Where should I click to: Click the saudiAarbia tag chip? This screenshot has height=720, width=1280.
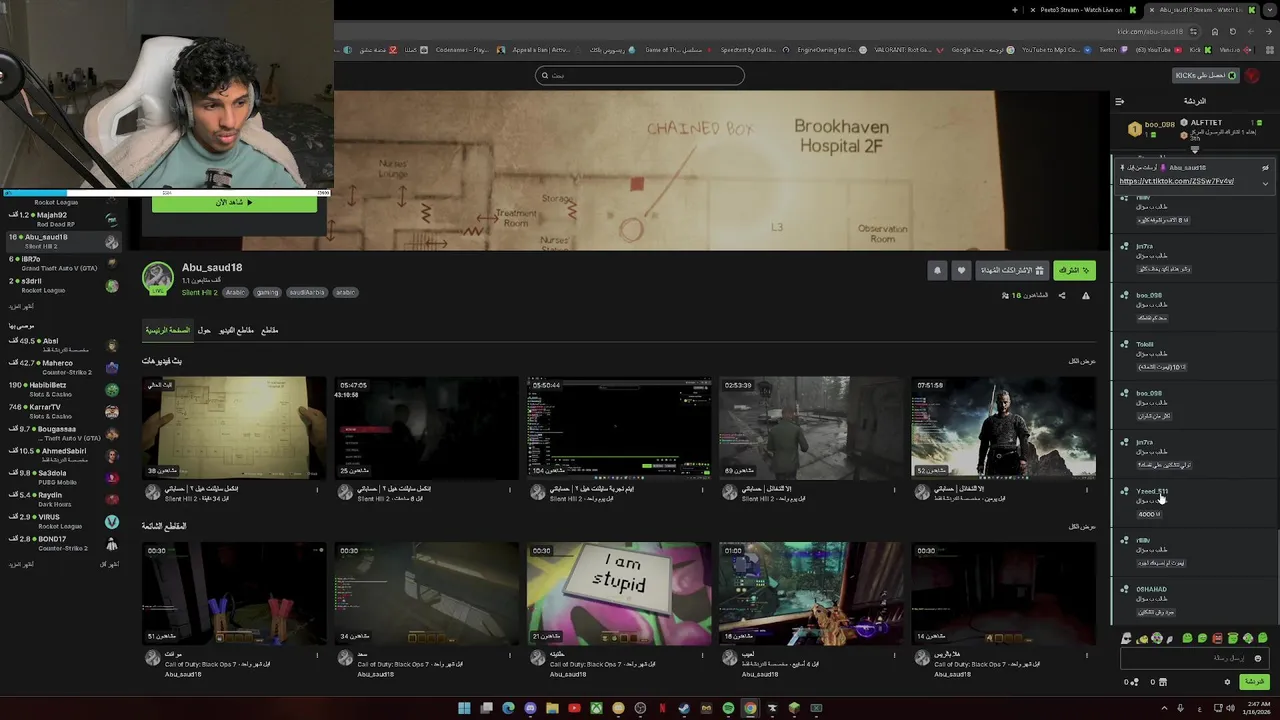307,293
